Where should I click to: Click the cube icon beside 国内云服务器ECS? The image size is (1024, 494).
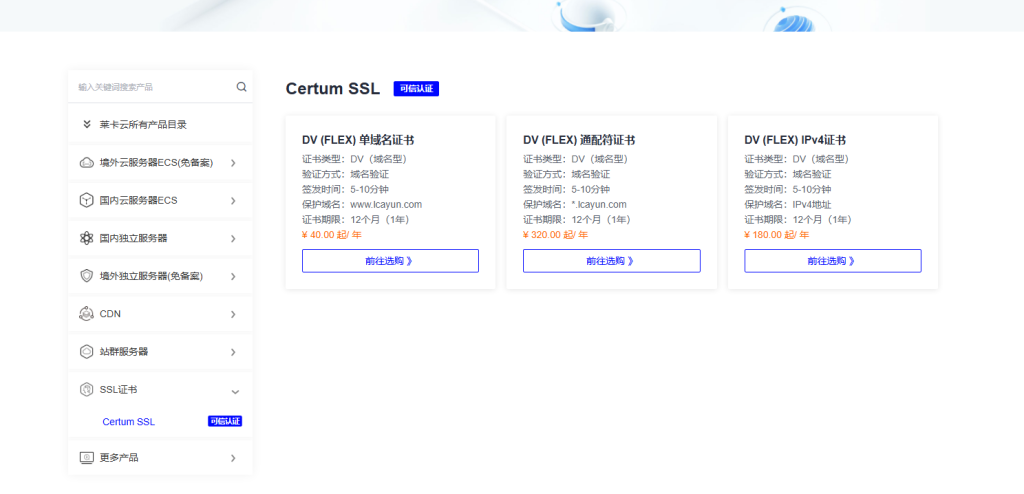pos(86,200)
